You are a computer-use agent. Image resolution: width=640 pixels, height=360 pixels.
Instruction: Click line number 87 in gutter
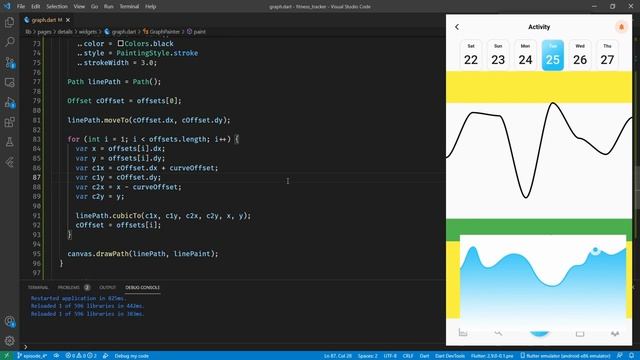(36, 178)
